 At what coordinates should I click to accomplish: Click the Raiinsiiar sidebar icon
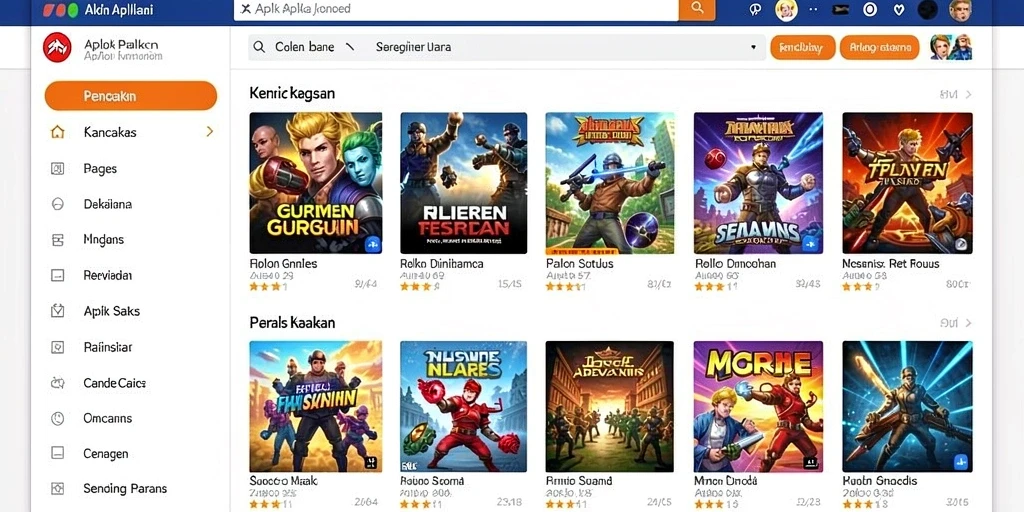click(x=57, y=347)
